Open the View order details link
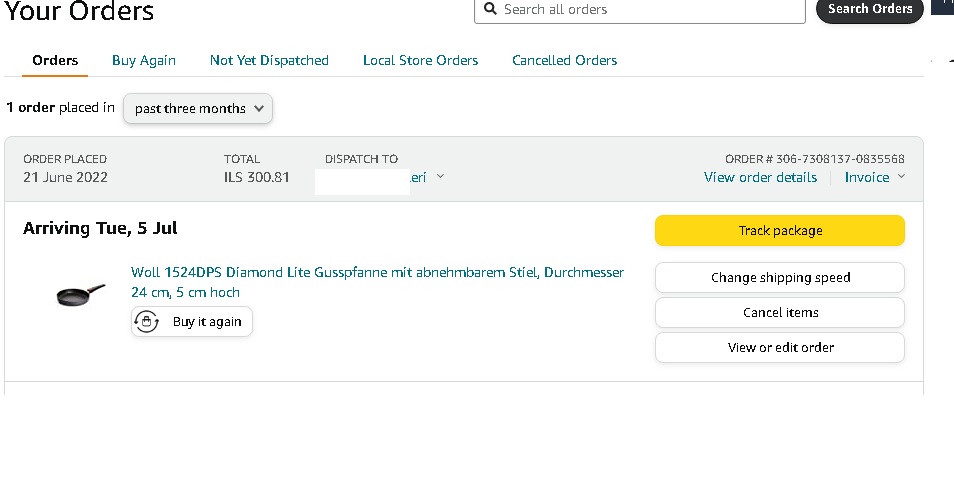 pyautogui.click(x=760, y=177)
